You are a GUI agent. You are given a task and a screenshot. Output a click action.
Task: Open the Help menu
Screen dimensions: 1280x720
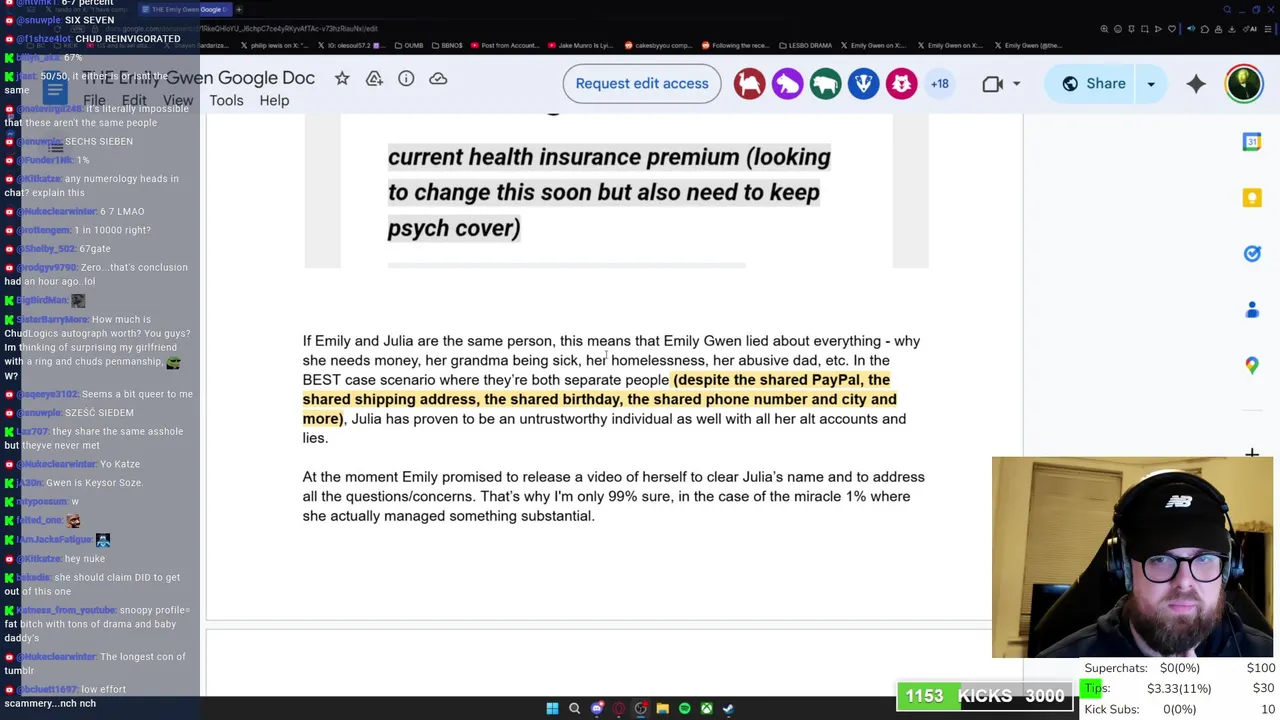tap(274, 100)
